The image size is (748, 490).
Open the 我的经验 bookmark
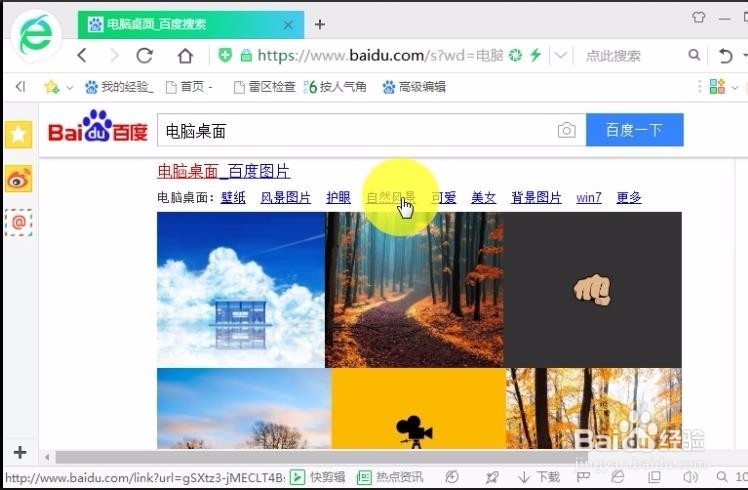tap(119, 87)
